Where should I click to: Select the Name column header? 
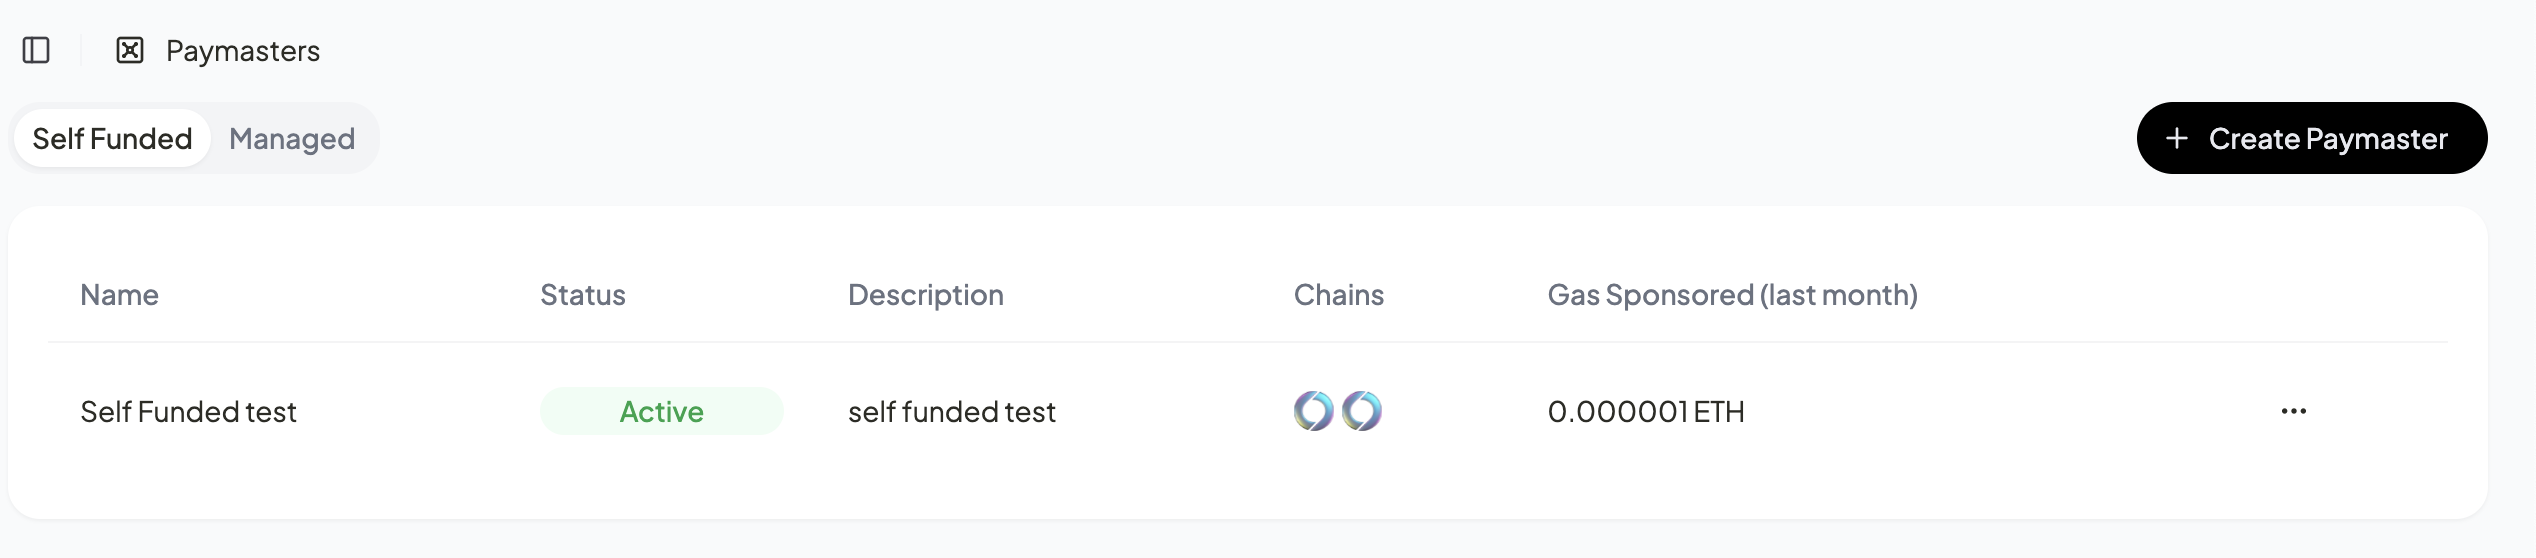[119, 295]
